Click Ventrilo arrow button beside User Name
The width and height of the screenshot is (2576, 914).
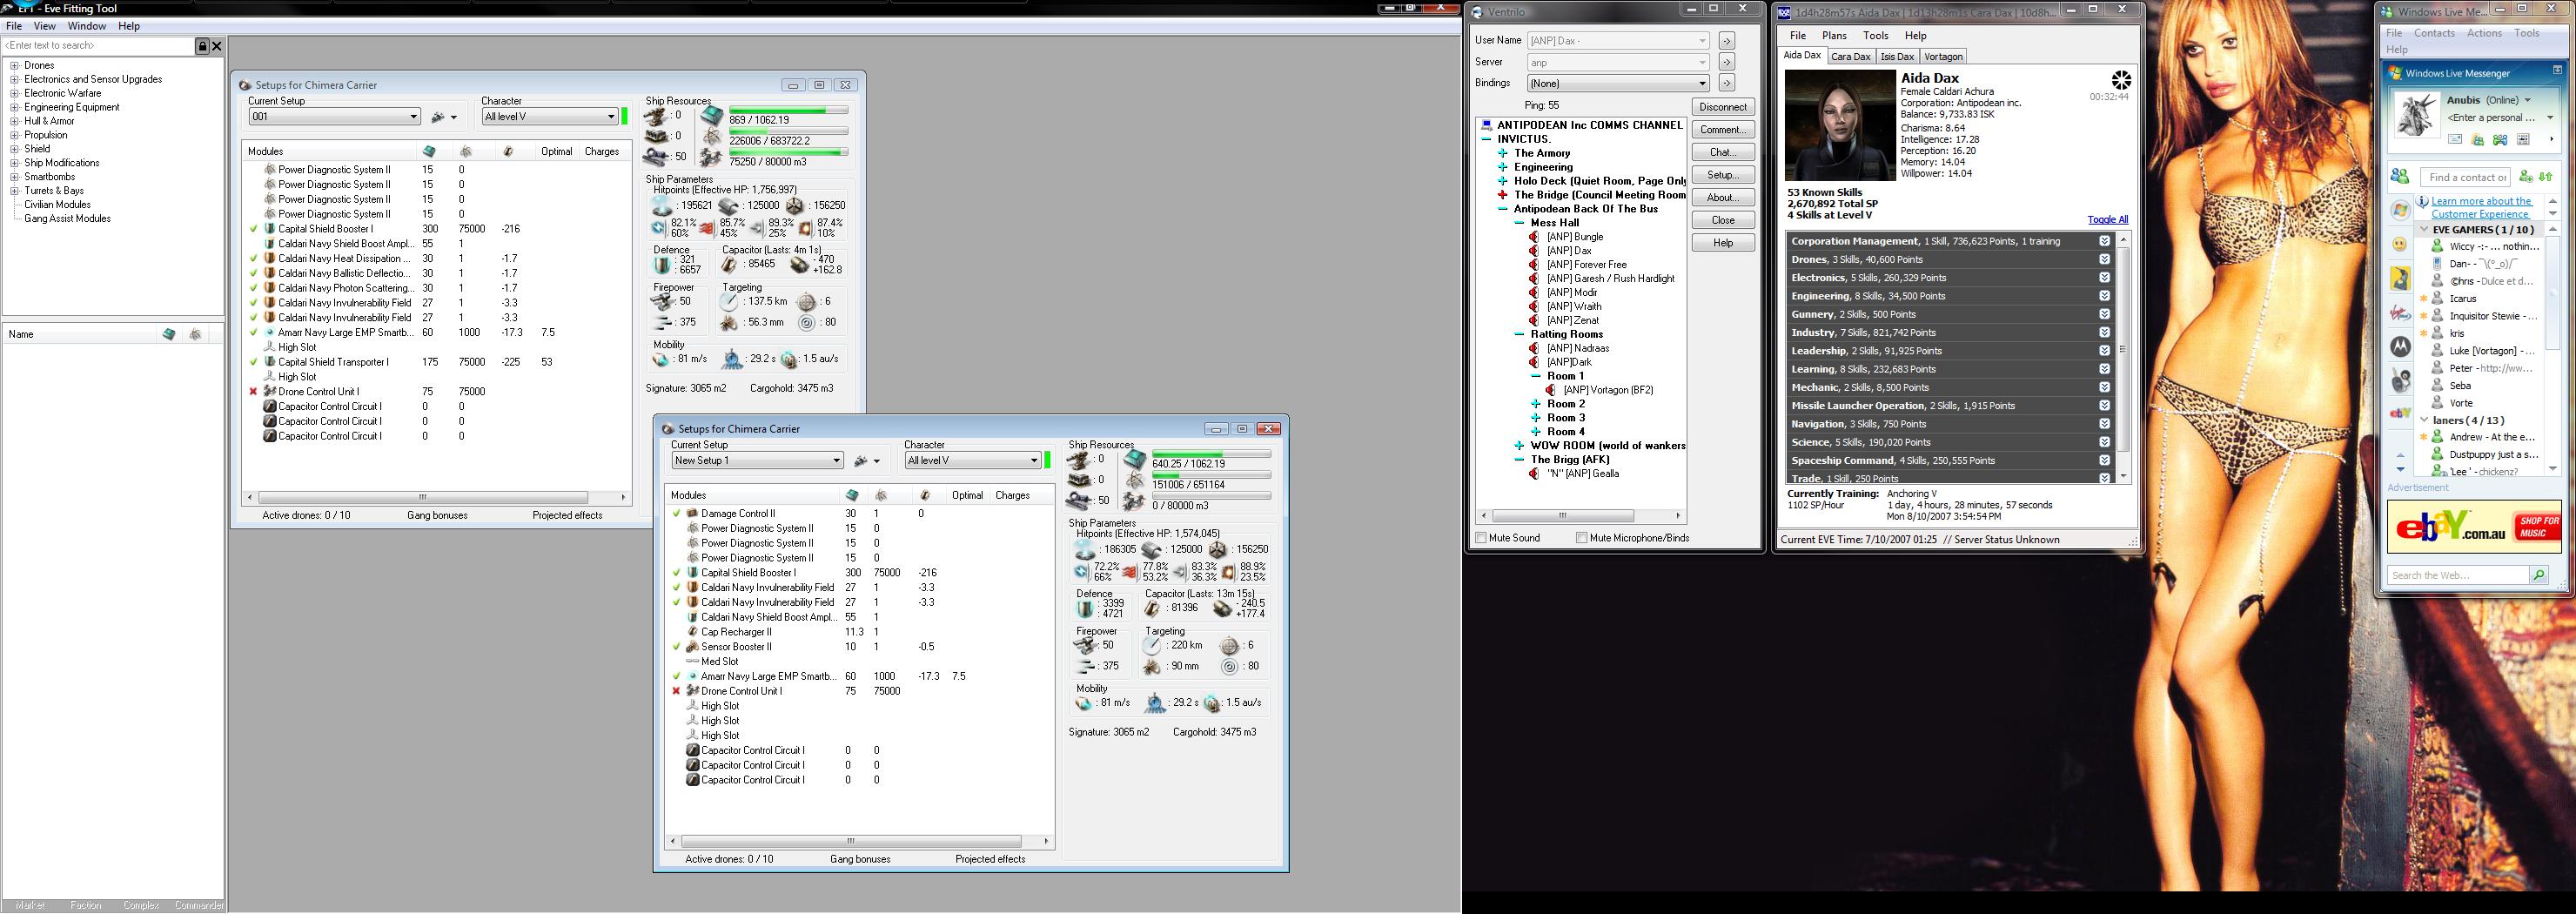pos(1726,41)
